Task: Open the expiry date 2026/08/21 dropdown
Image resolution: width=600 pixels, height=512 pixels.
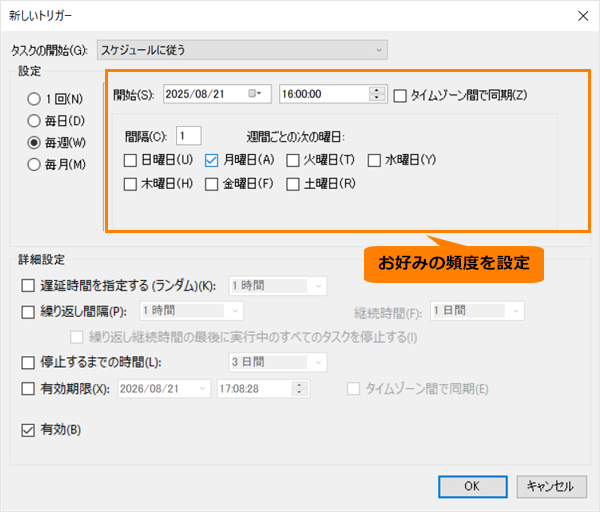Action: pos(164,389)
